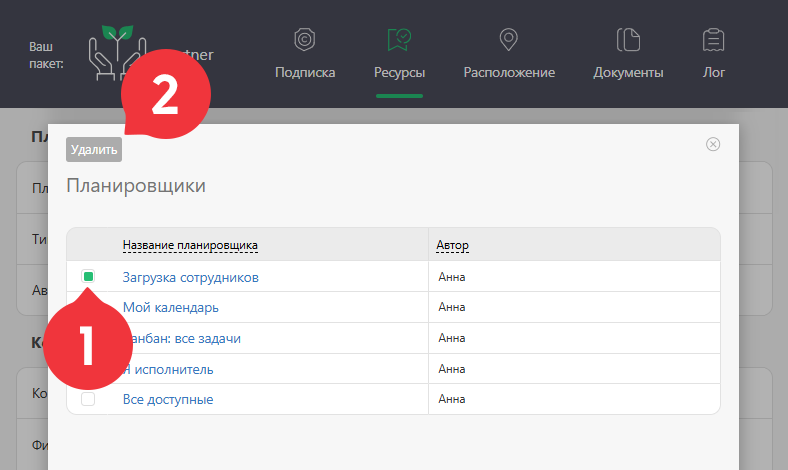The height and width of the screenshot is (470, 788).
Task: Click Анна in the канбан row
Action: pyautogui.click(x=452, y=338)
